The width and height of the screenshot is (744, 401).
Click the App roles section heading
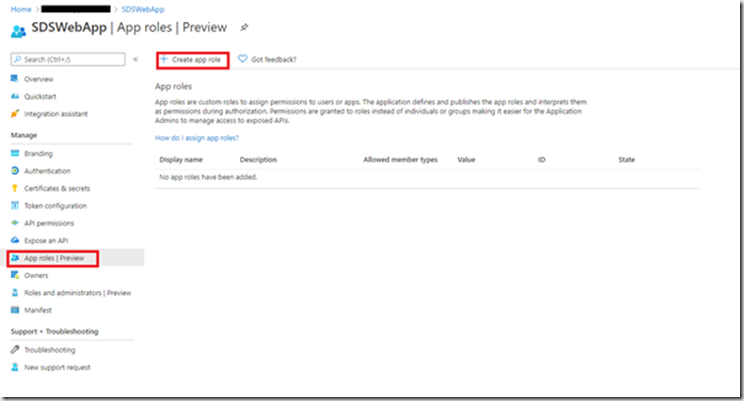[x=173, y=86]
